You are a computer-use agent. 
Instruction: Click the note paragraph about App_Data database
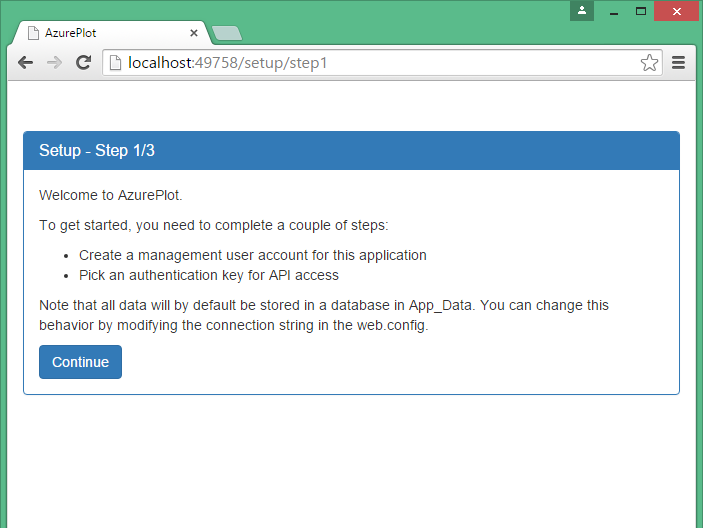coord(323,315)
